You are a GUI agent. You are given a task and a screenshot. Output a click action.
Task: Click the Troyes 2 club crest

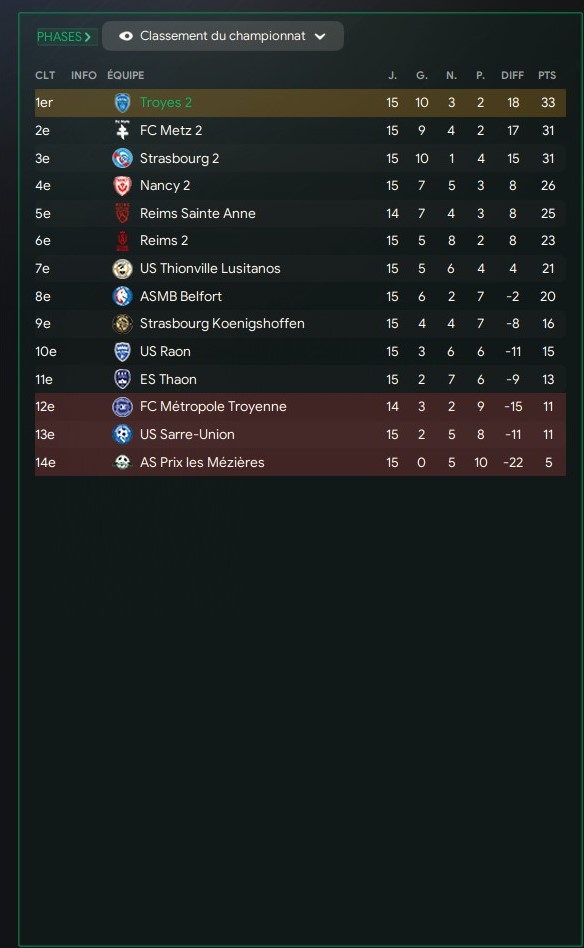pyautogui.click(x=122, y=103)
